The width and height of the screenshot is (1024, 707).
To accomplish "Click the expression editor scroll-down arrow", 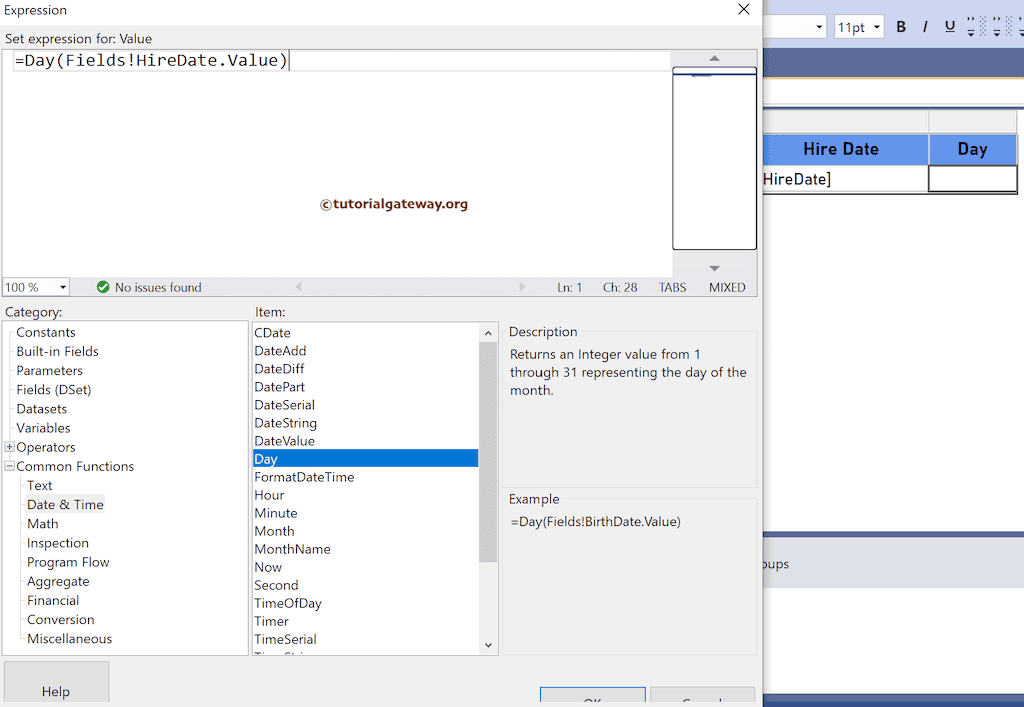I will pos(714,268).
